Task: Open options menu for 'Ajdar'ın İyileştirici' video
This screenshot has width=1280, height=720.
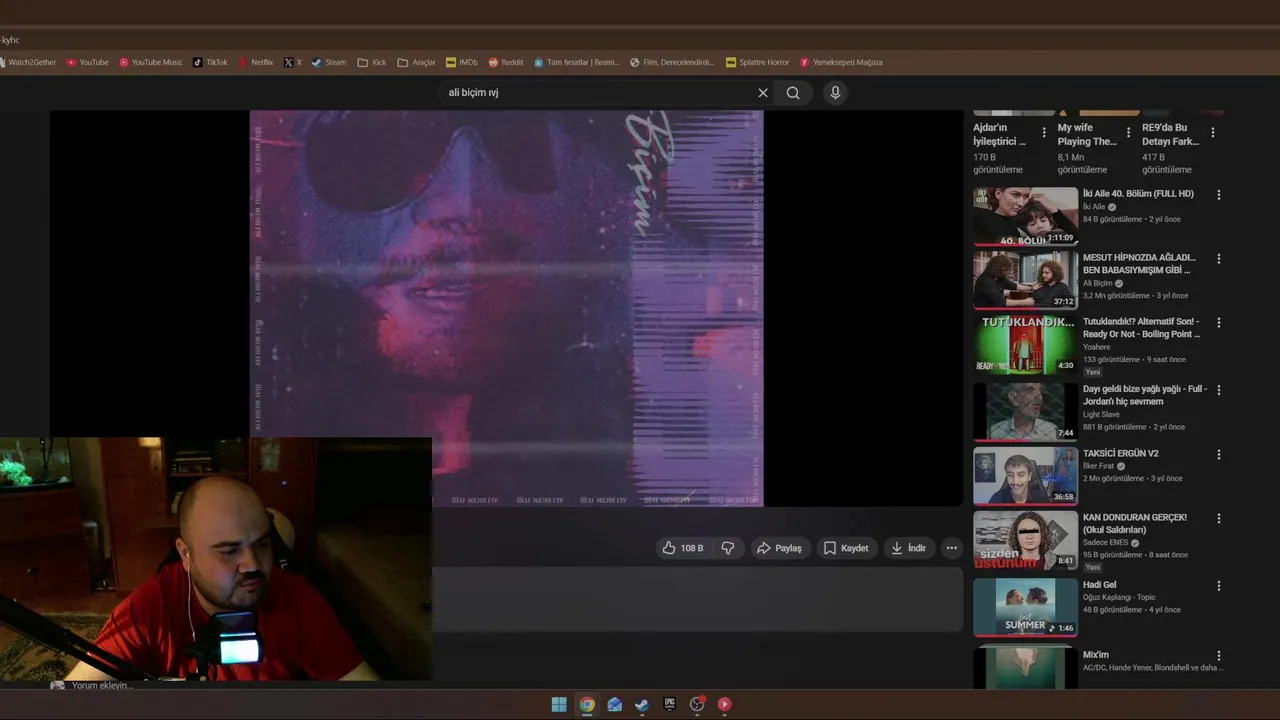Action: [x=1044, y=132]
